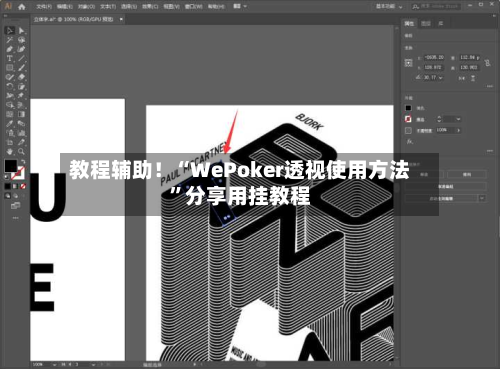This screenshot has height=369, width=500.
Task: Select the Puppet Warp pin tool
Action: click(21, 96)
